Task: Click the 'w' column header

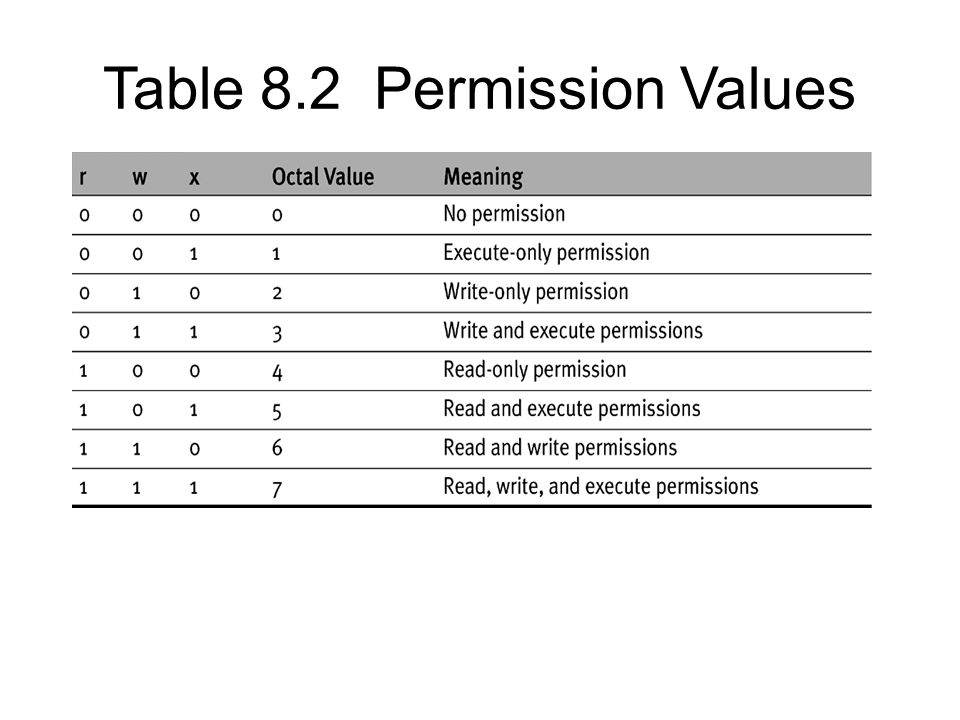Action: pos(140,178)
